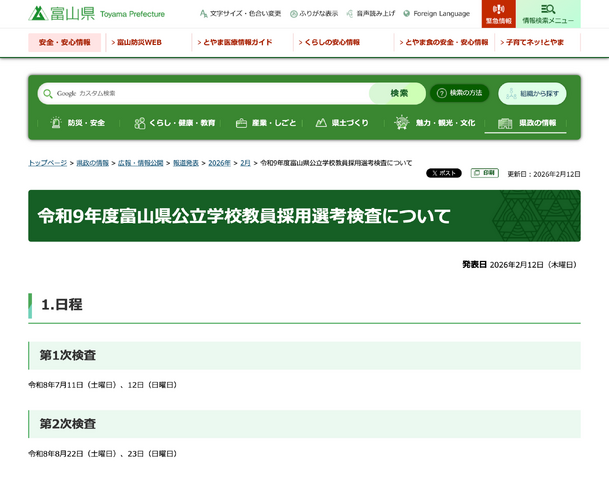Click the date text 令和8年7月11日（土曜日）、12日（日曜日）
Screen dimensions: 609x480
pos(103,385)
